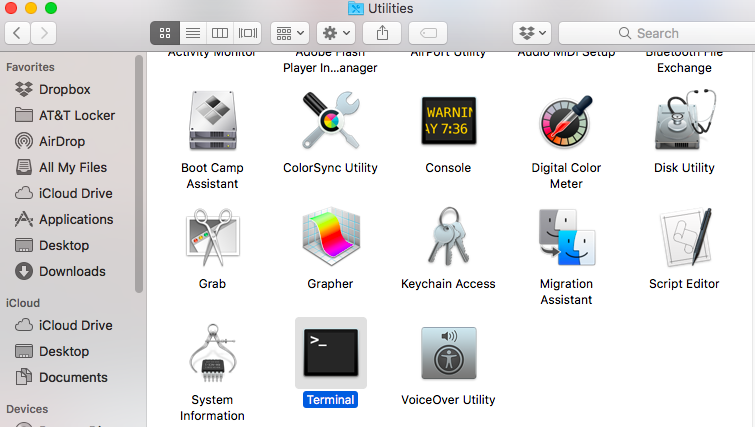Open the Dropbox toolbar dropdown
Image resolution: width=755 pixels, height=427 pixels.
532,33
